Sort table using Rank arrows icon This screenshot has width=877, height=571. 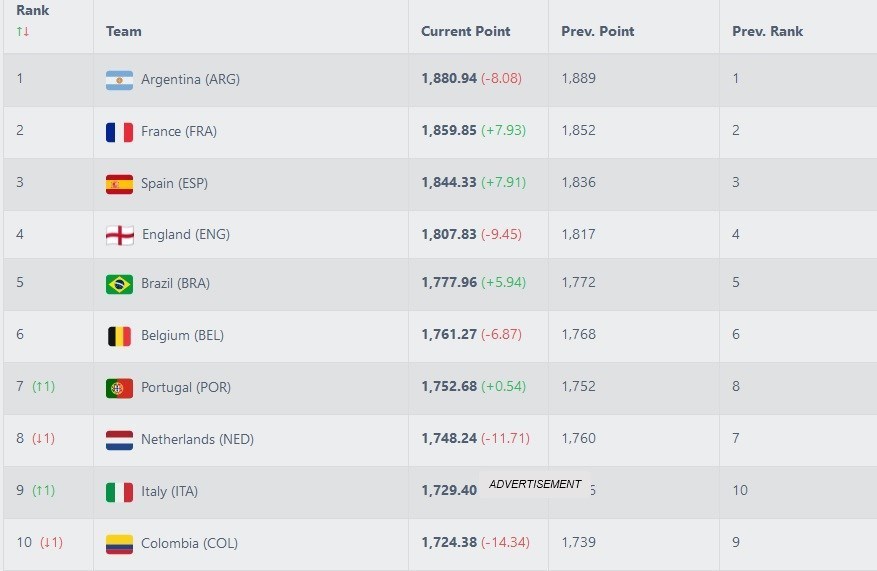tap(23, 31)
